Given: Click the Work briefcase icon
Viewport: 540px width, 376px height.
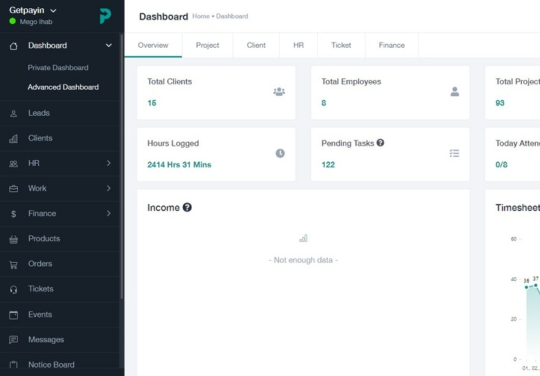Looking at the screenshot, I should (x=13, y=189).
